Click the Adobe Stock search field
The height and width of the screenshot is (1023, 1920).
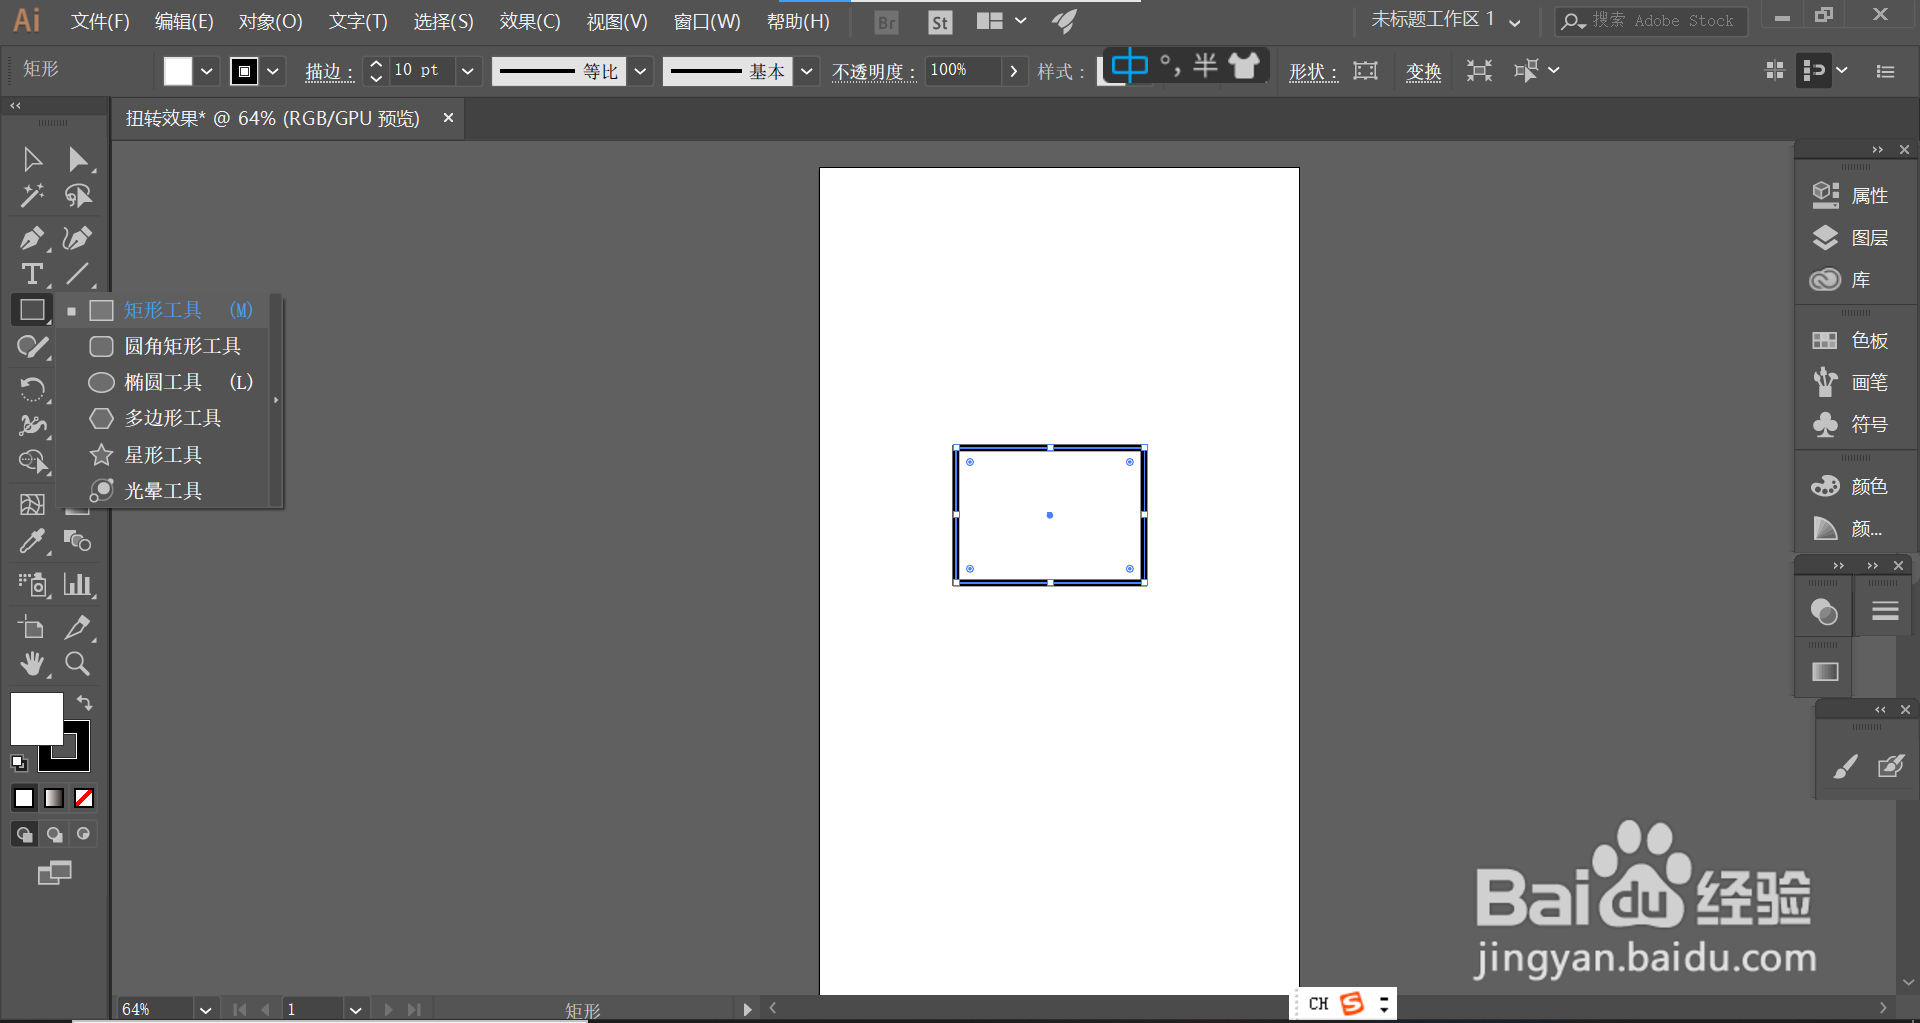[1651, 21]
